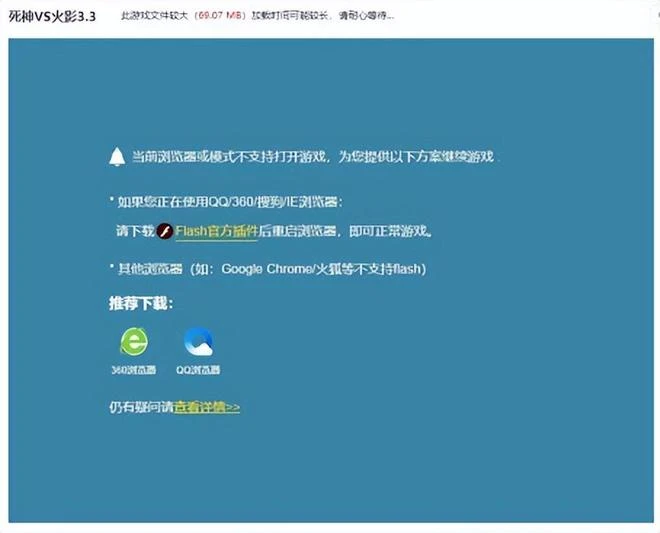
Task: Click the QQ/360/搜狗/IE browser instruction line
Action: click(226, 202)
